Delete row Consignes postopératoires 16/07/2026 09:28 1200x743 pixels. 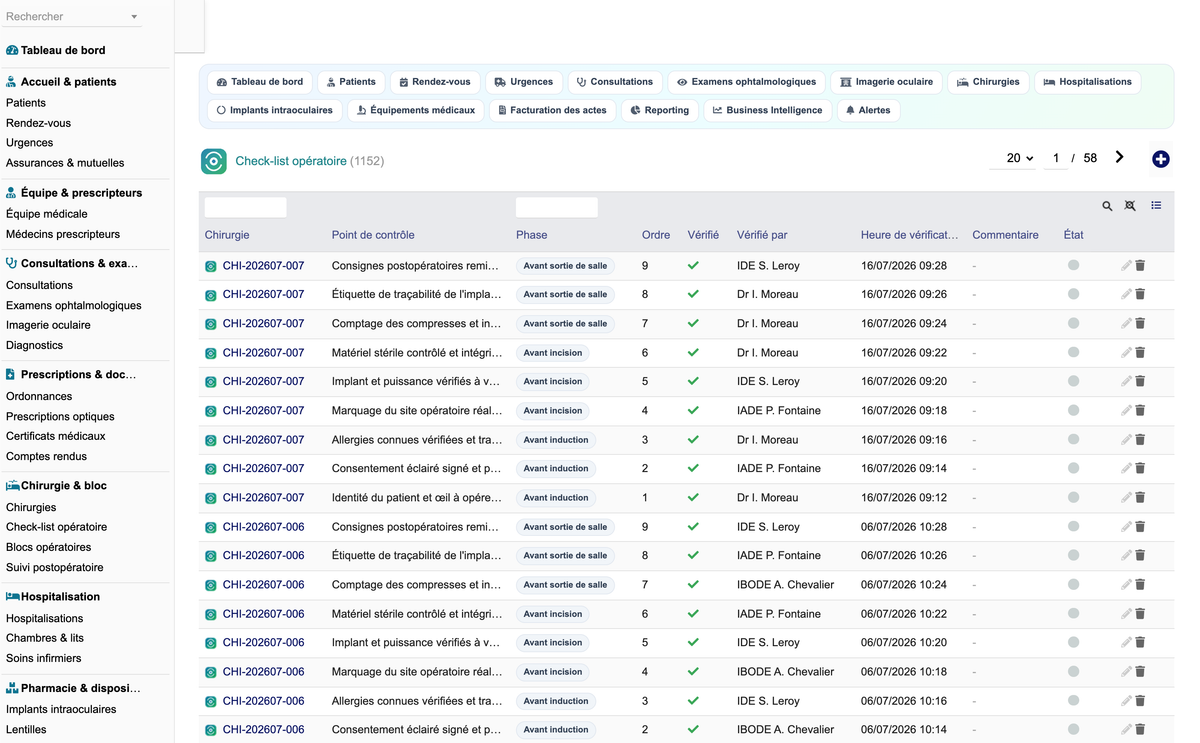click(1140, 266)
